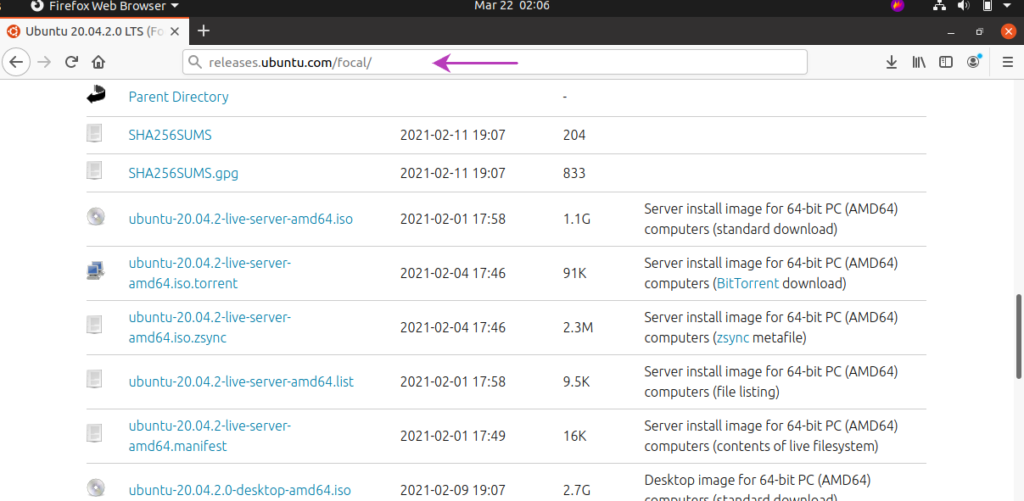Screen dimensions: 1024x501
Task: Select the 2.7G size value
Action: pyautogui.click(x=577, y=490)
